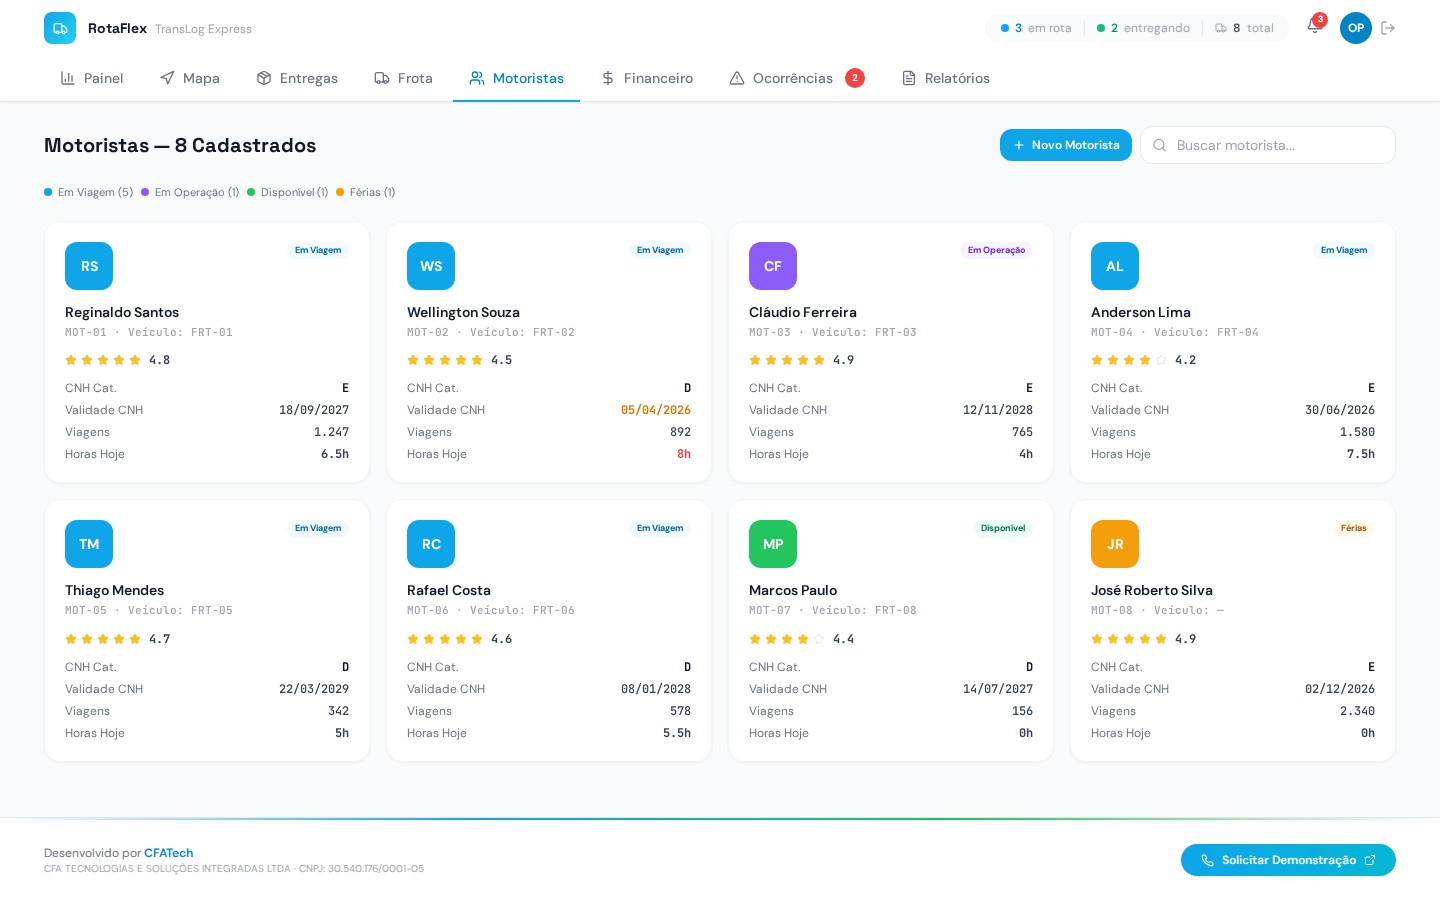Open the notification bell with badge 3
Image resolution: width=1440 pixels, height=900 pixels.
pos(1314,28)
